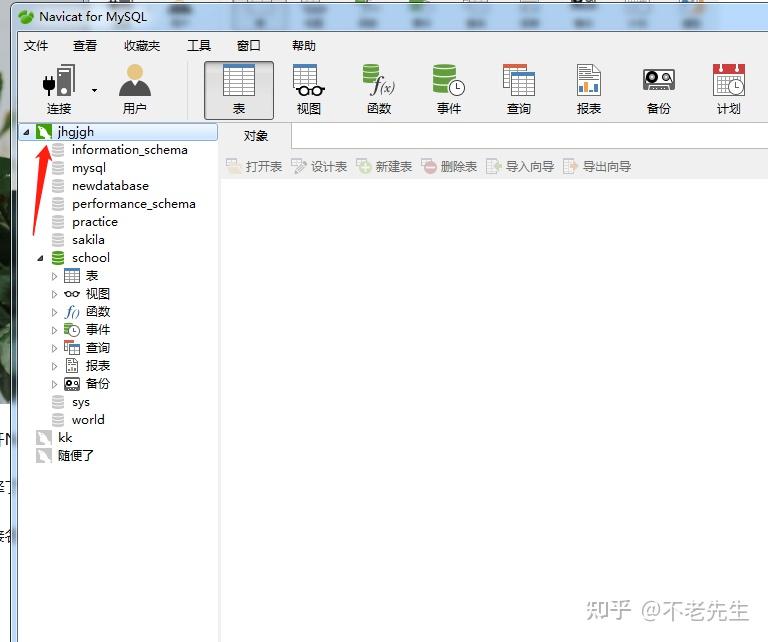Select the 视图 (View) toolbar icon

click(309, 90)
